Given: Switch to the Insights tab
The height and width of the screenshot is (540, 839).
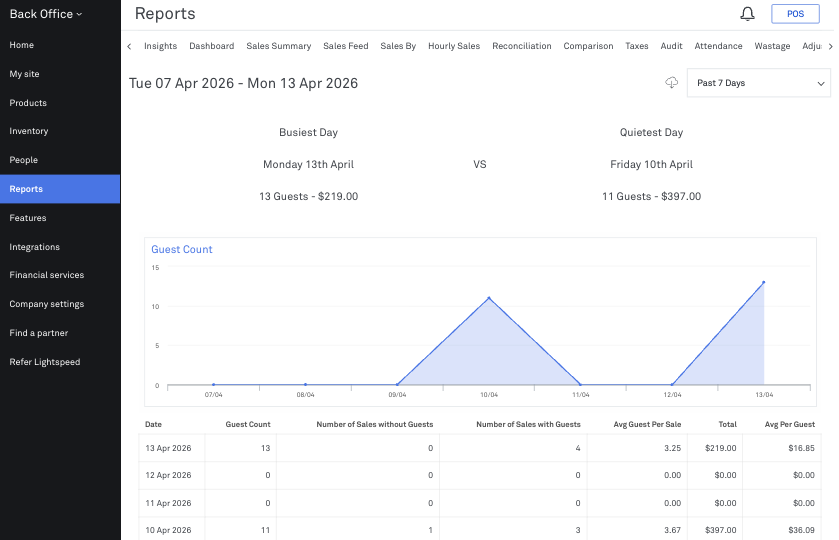Looking at the screenshot, I should coord(161,46).
